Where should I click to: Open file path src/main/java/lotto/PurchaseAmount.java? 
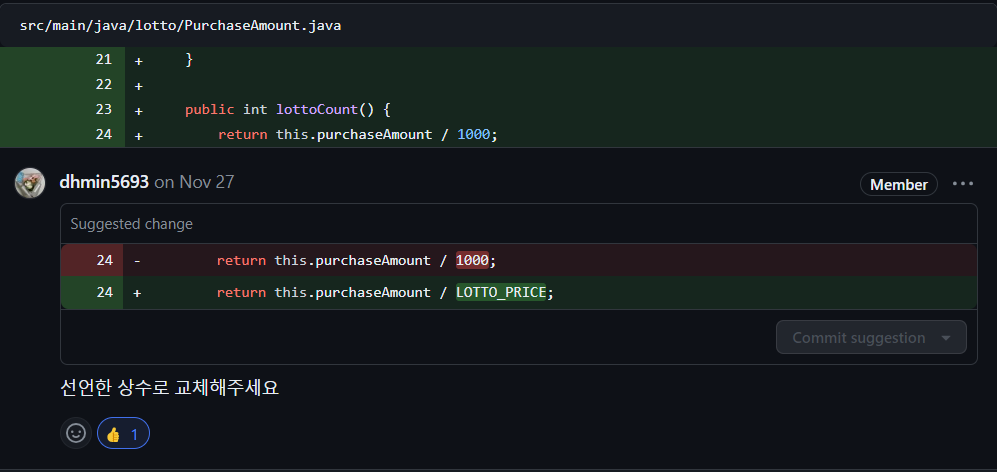pos(181,26)
